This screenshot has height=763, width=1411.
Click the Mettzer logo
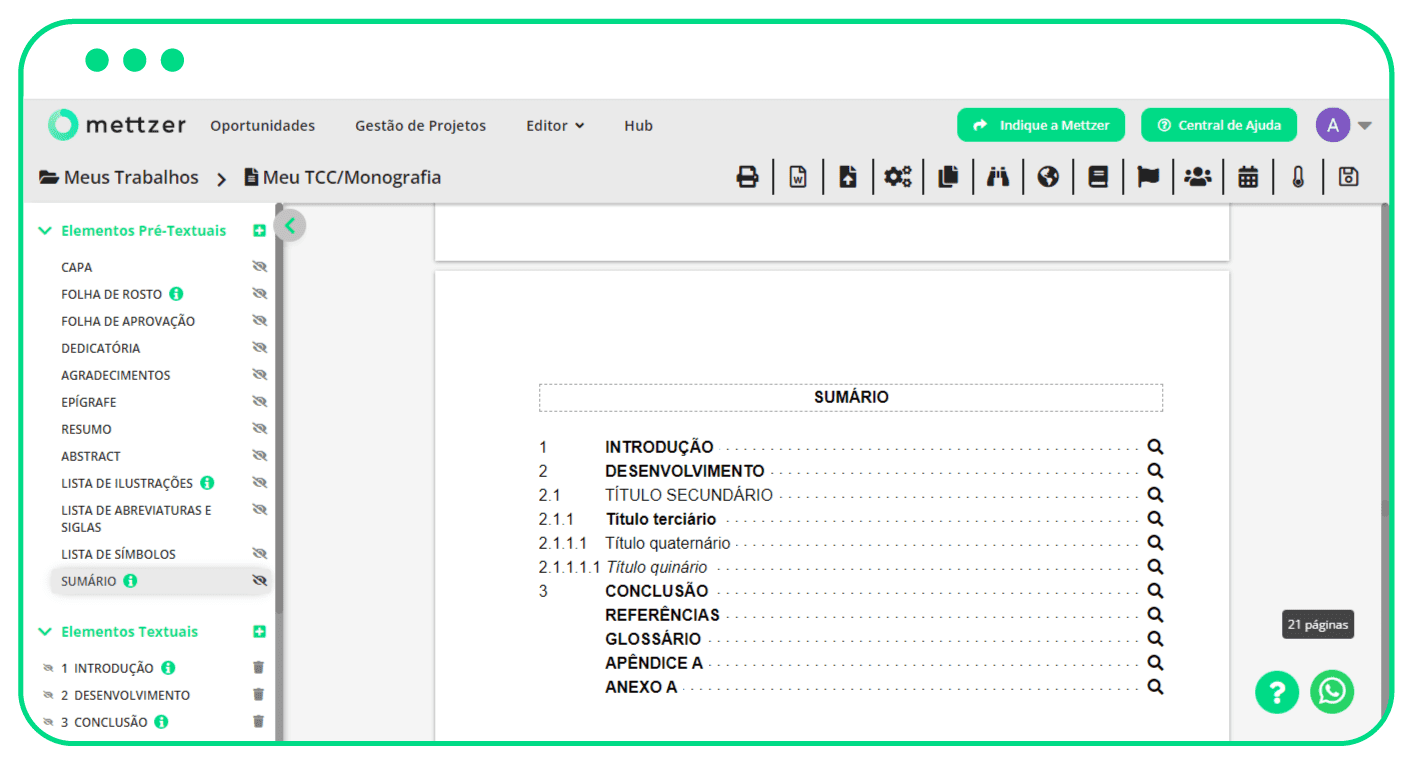pyautogui.click(x=116, y=125)
